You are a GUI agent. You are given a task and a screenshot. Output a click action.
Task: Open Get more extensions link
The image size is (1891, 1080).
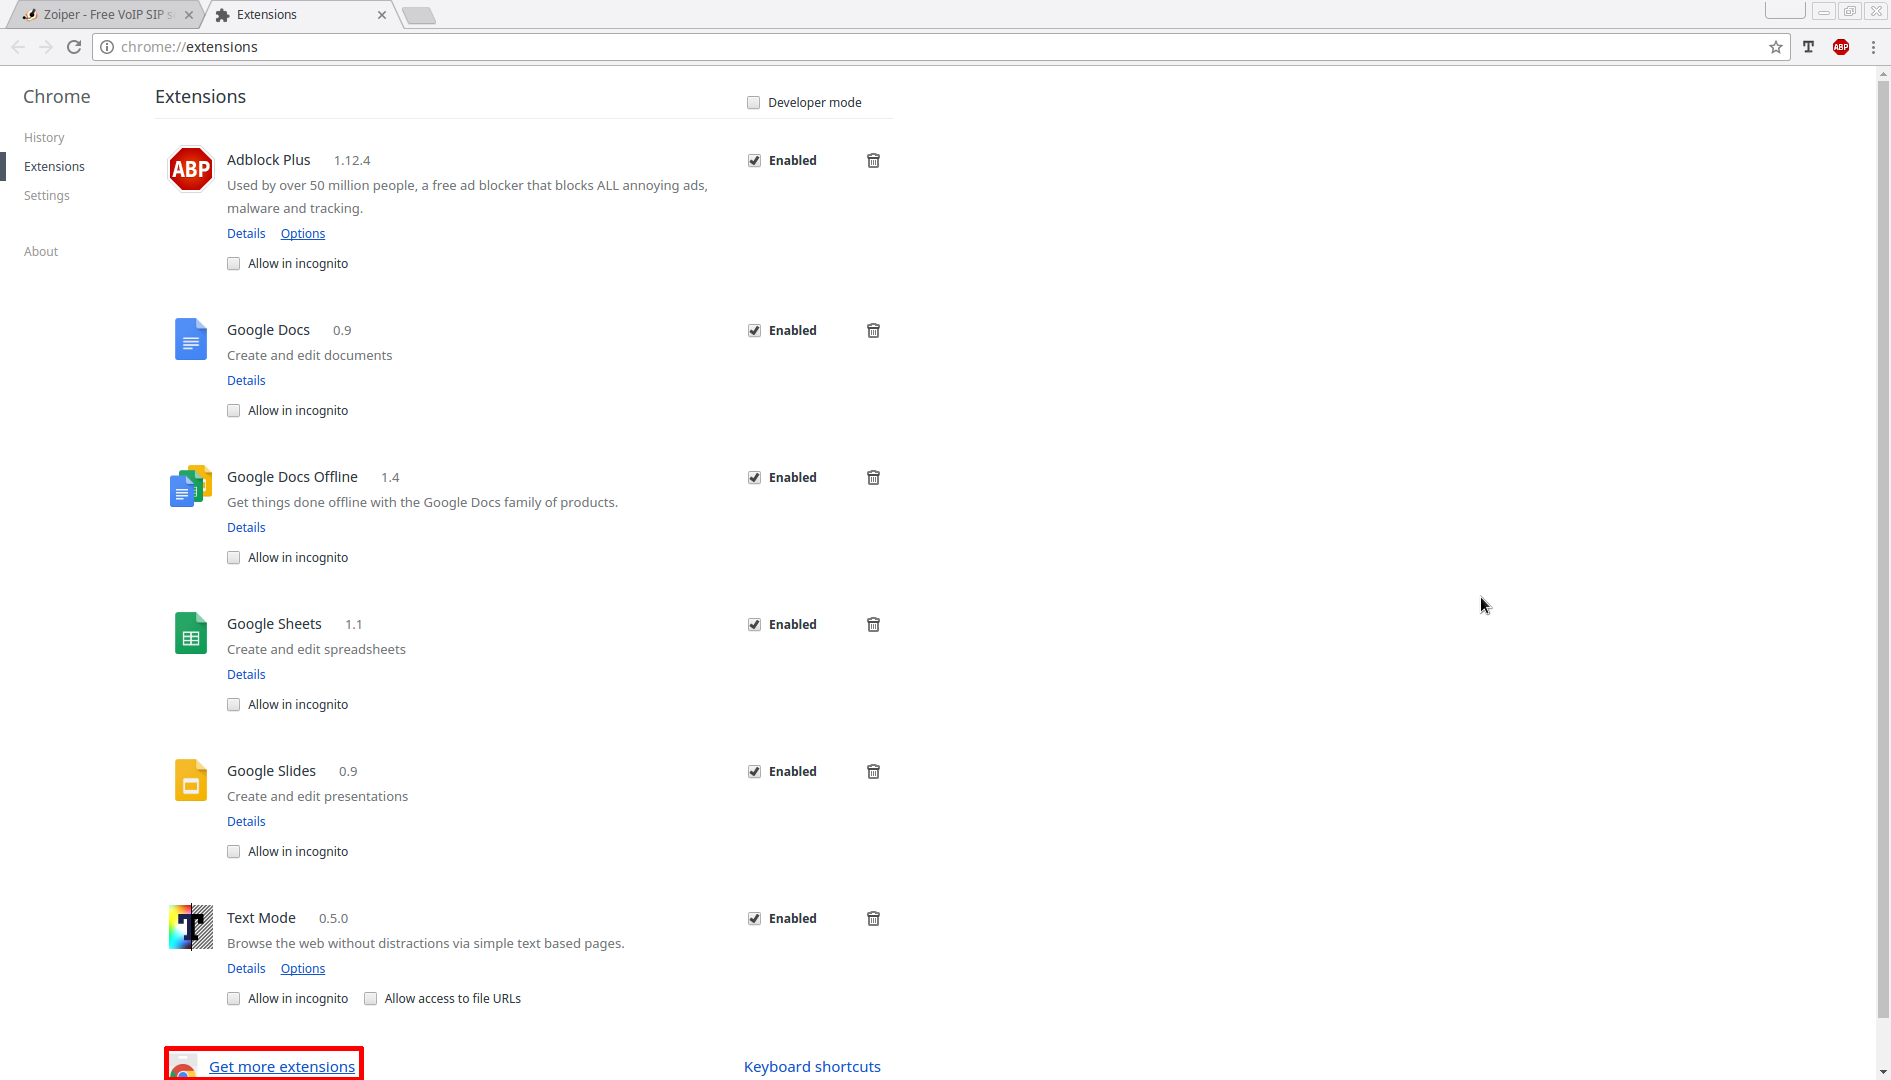tap(282, 1067)
